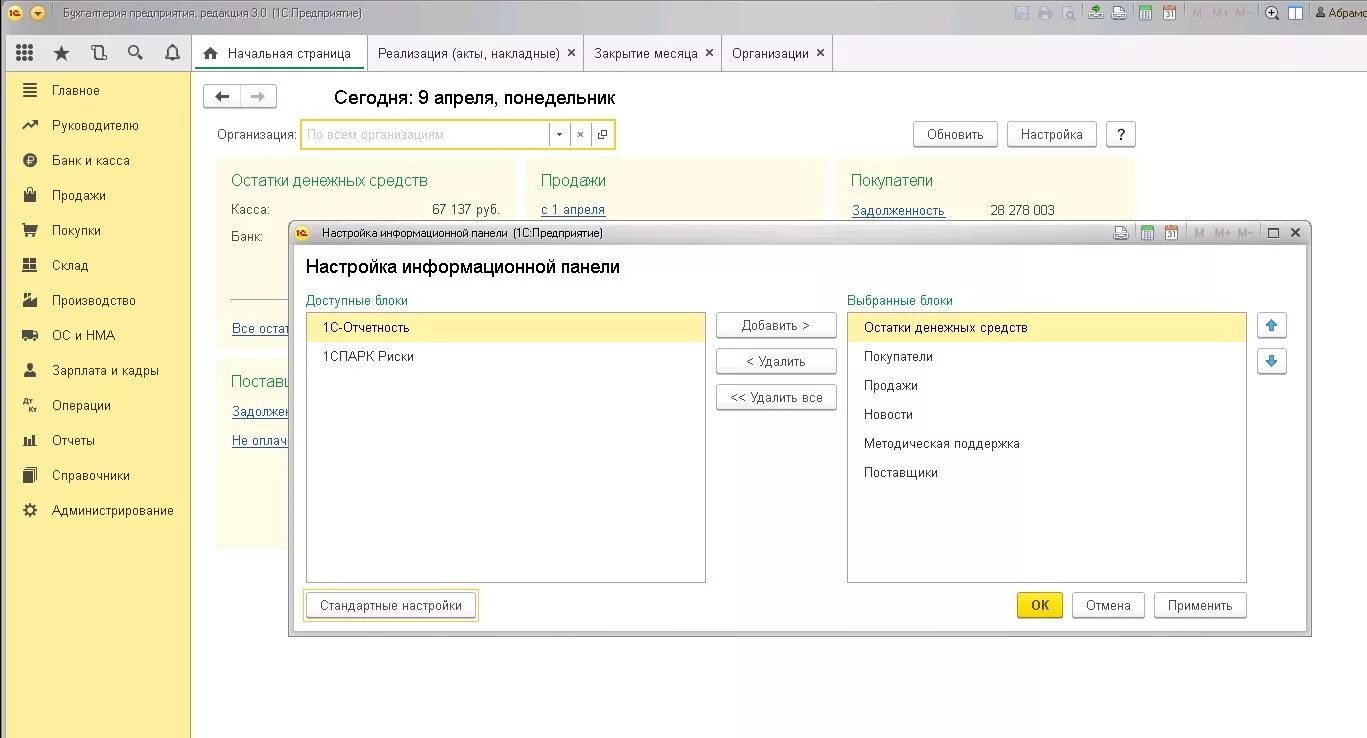1367x738 pixels.
Task: Open the с 1 апреля link
Action: [x=573, y=210]
